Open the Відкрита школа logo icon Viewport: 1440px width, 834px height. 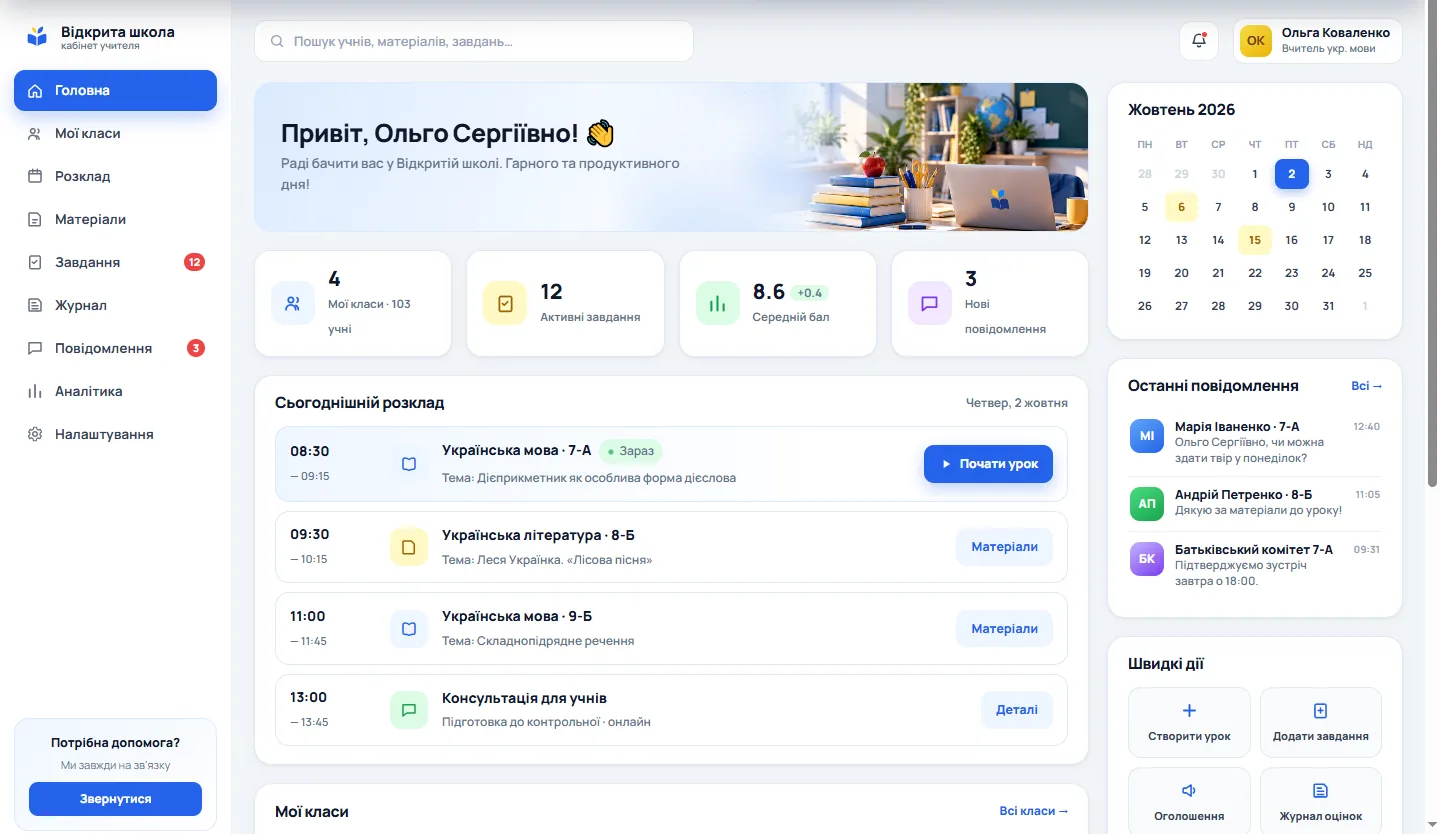click(x=37, y=37)
